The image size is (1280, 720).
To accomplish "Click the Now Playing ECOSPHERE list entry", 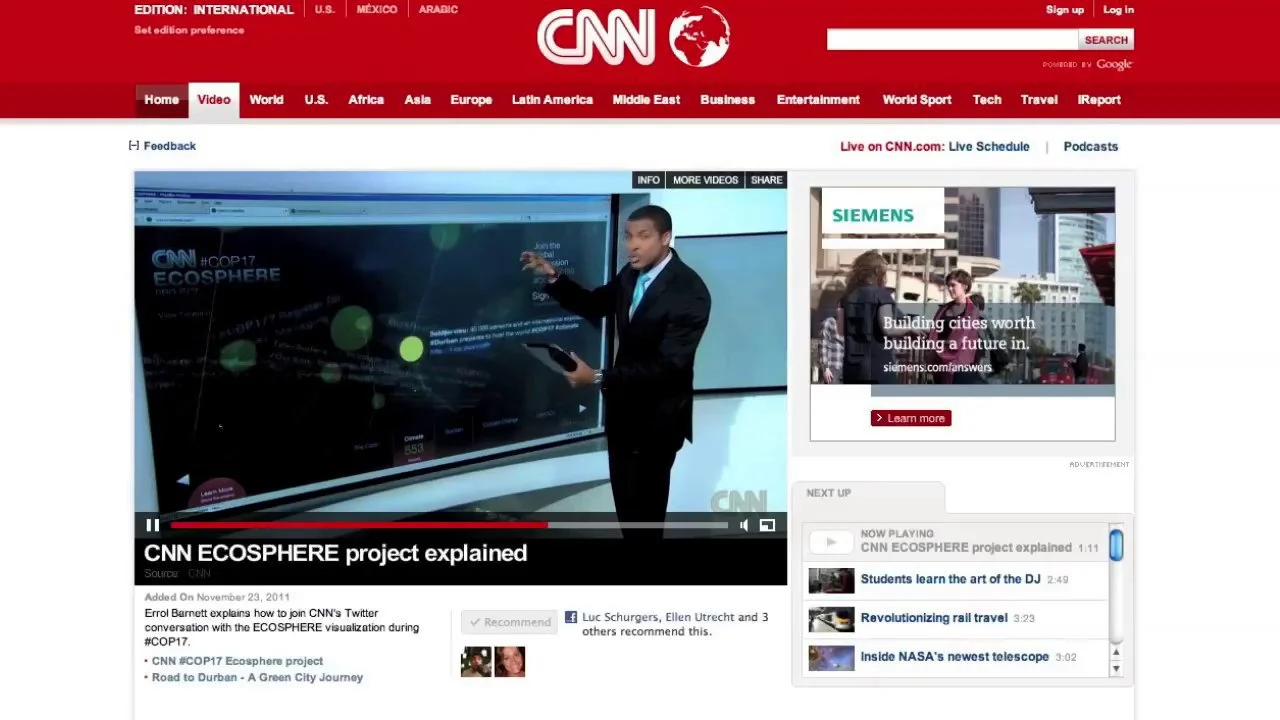I will pos(956,542).
